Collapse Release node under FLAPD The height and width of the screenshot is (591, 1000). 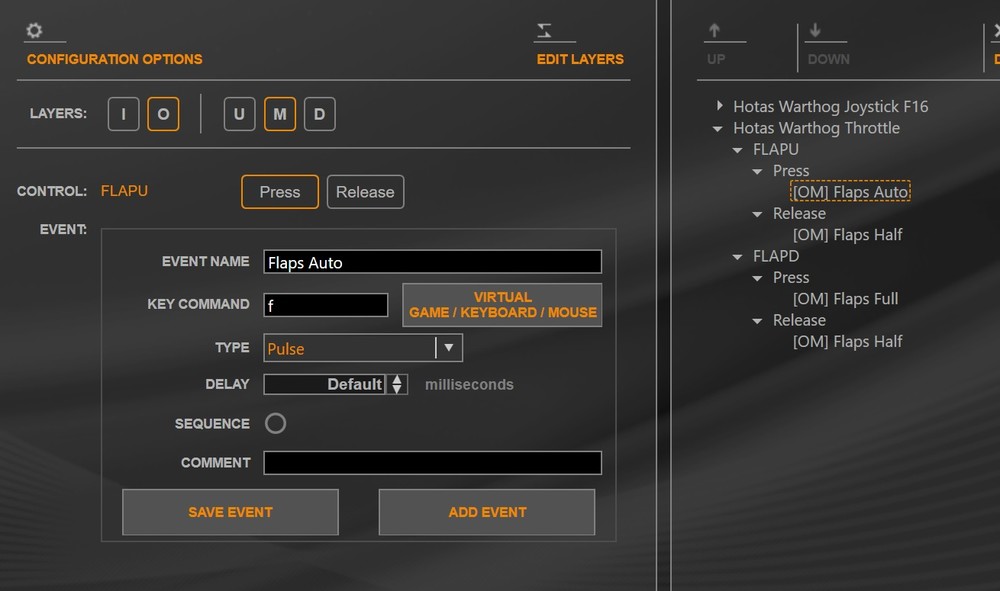[x=758, y=321]
